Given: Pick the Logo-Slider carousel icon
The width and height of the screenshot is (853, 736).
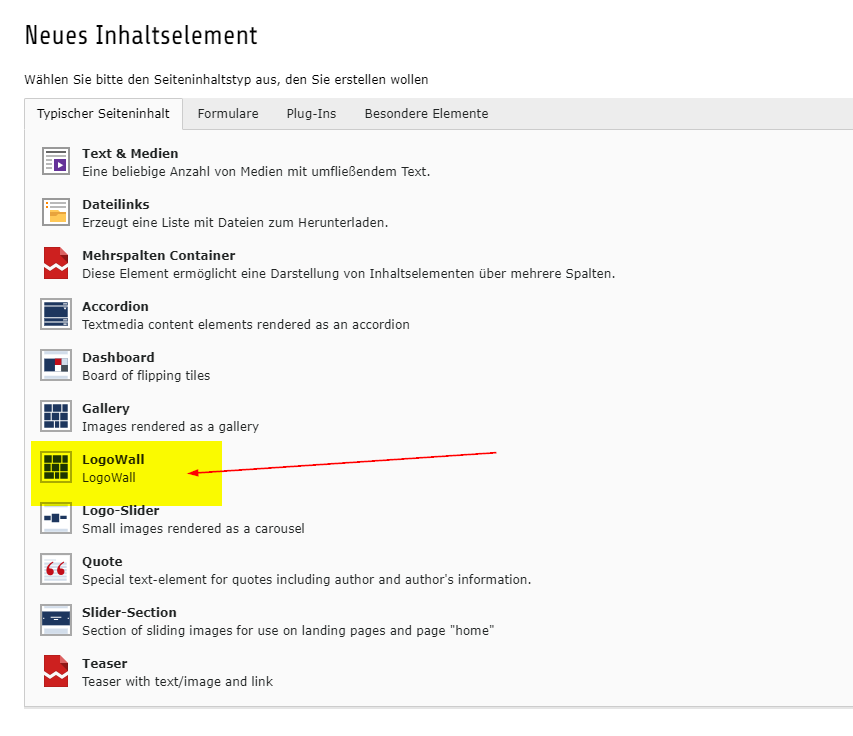Looking at the screenshot, I should [56, 518].
